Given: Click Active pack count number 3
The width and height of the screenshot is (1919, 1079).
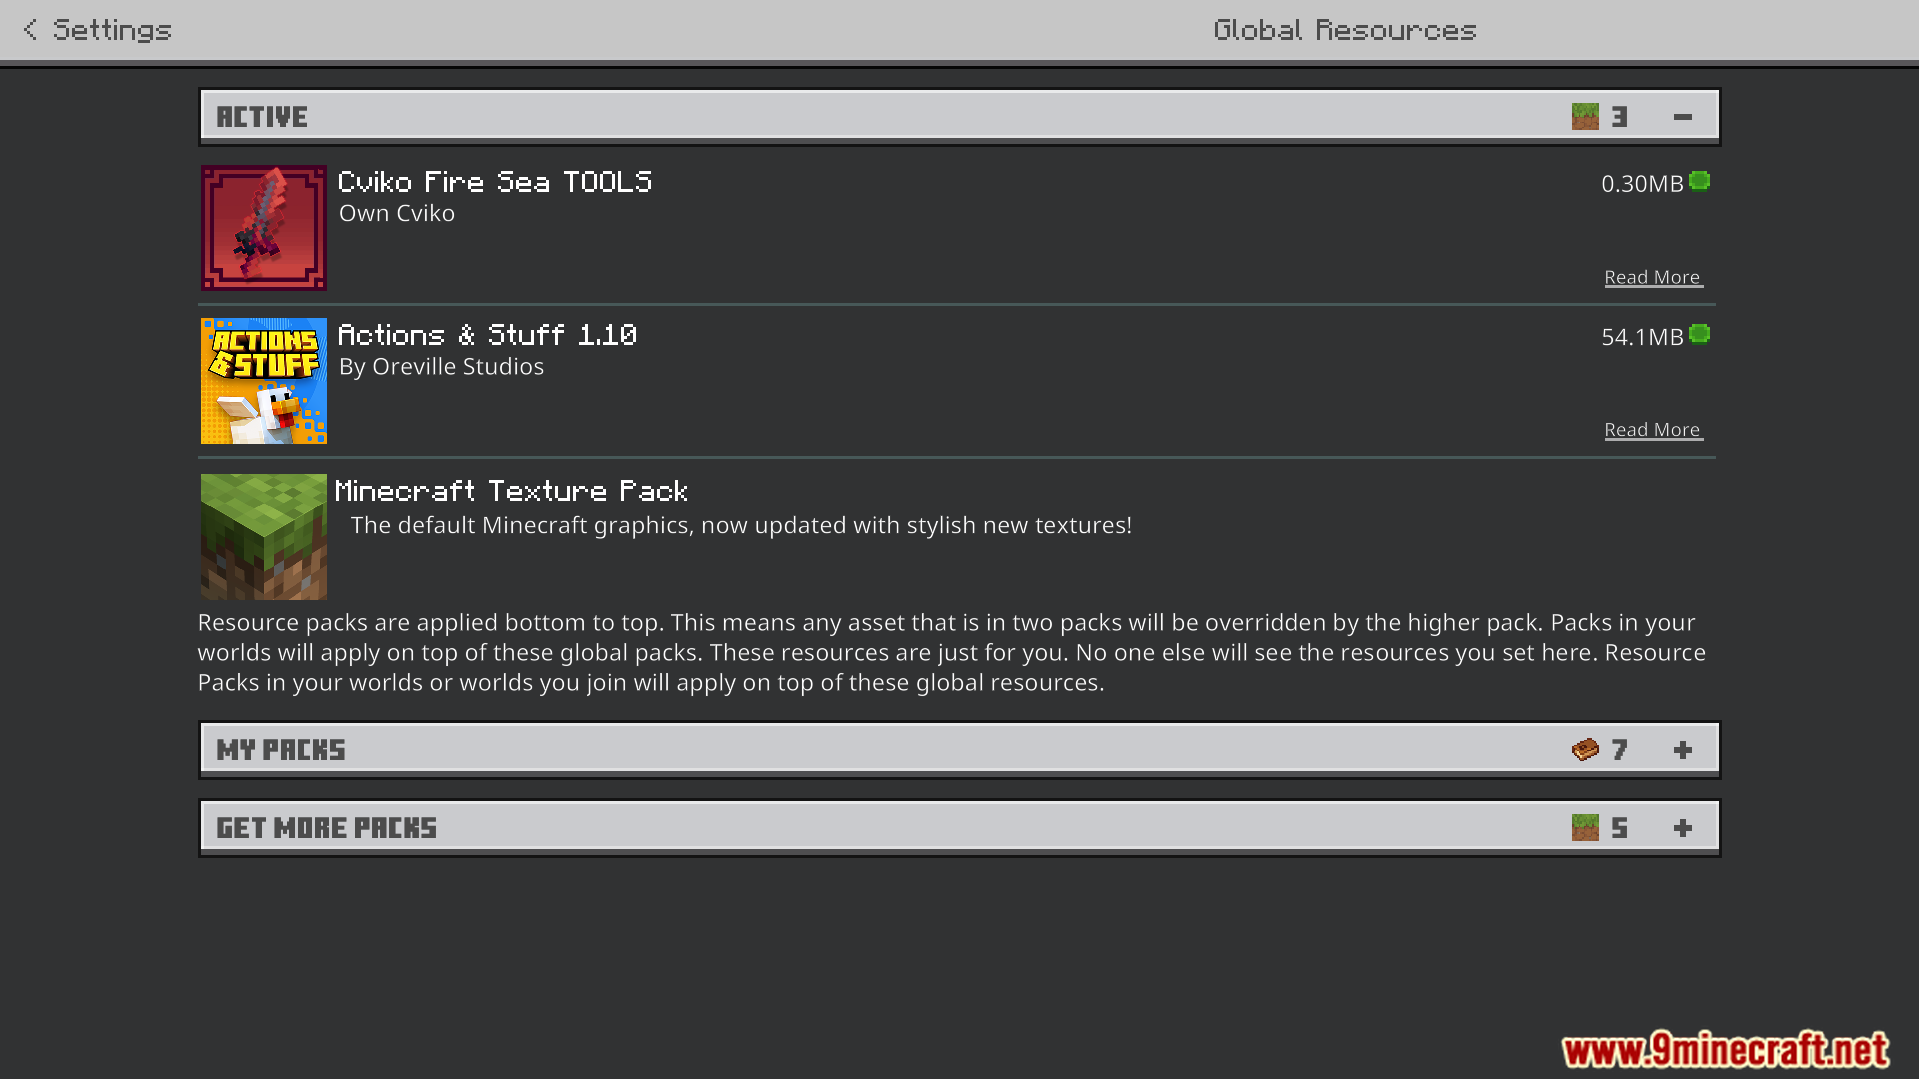Looking at the screenshot, I should 1620,117.
